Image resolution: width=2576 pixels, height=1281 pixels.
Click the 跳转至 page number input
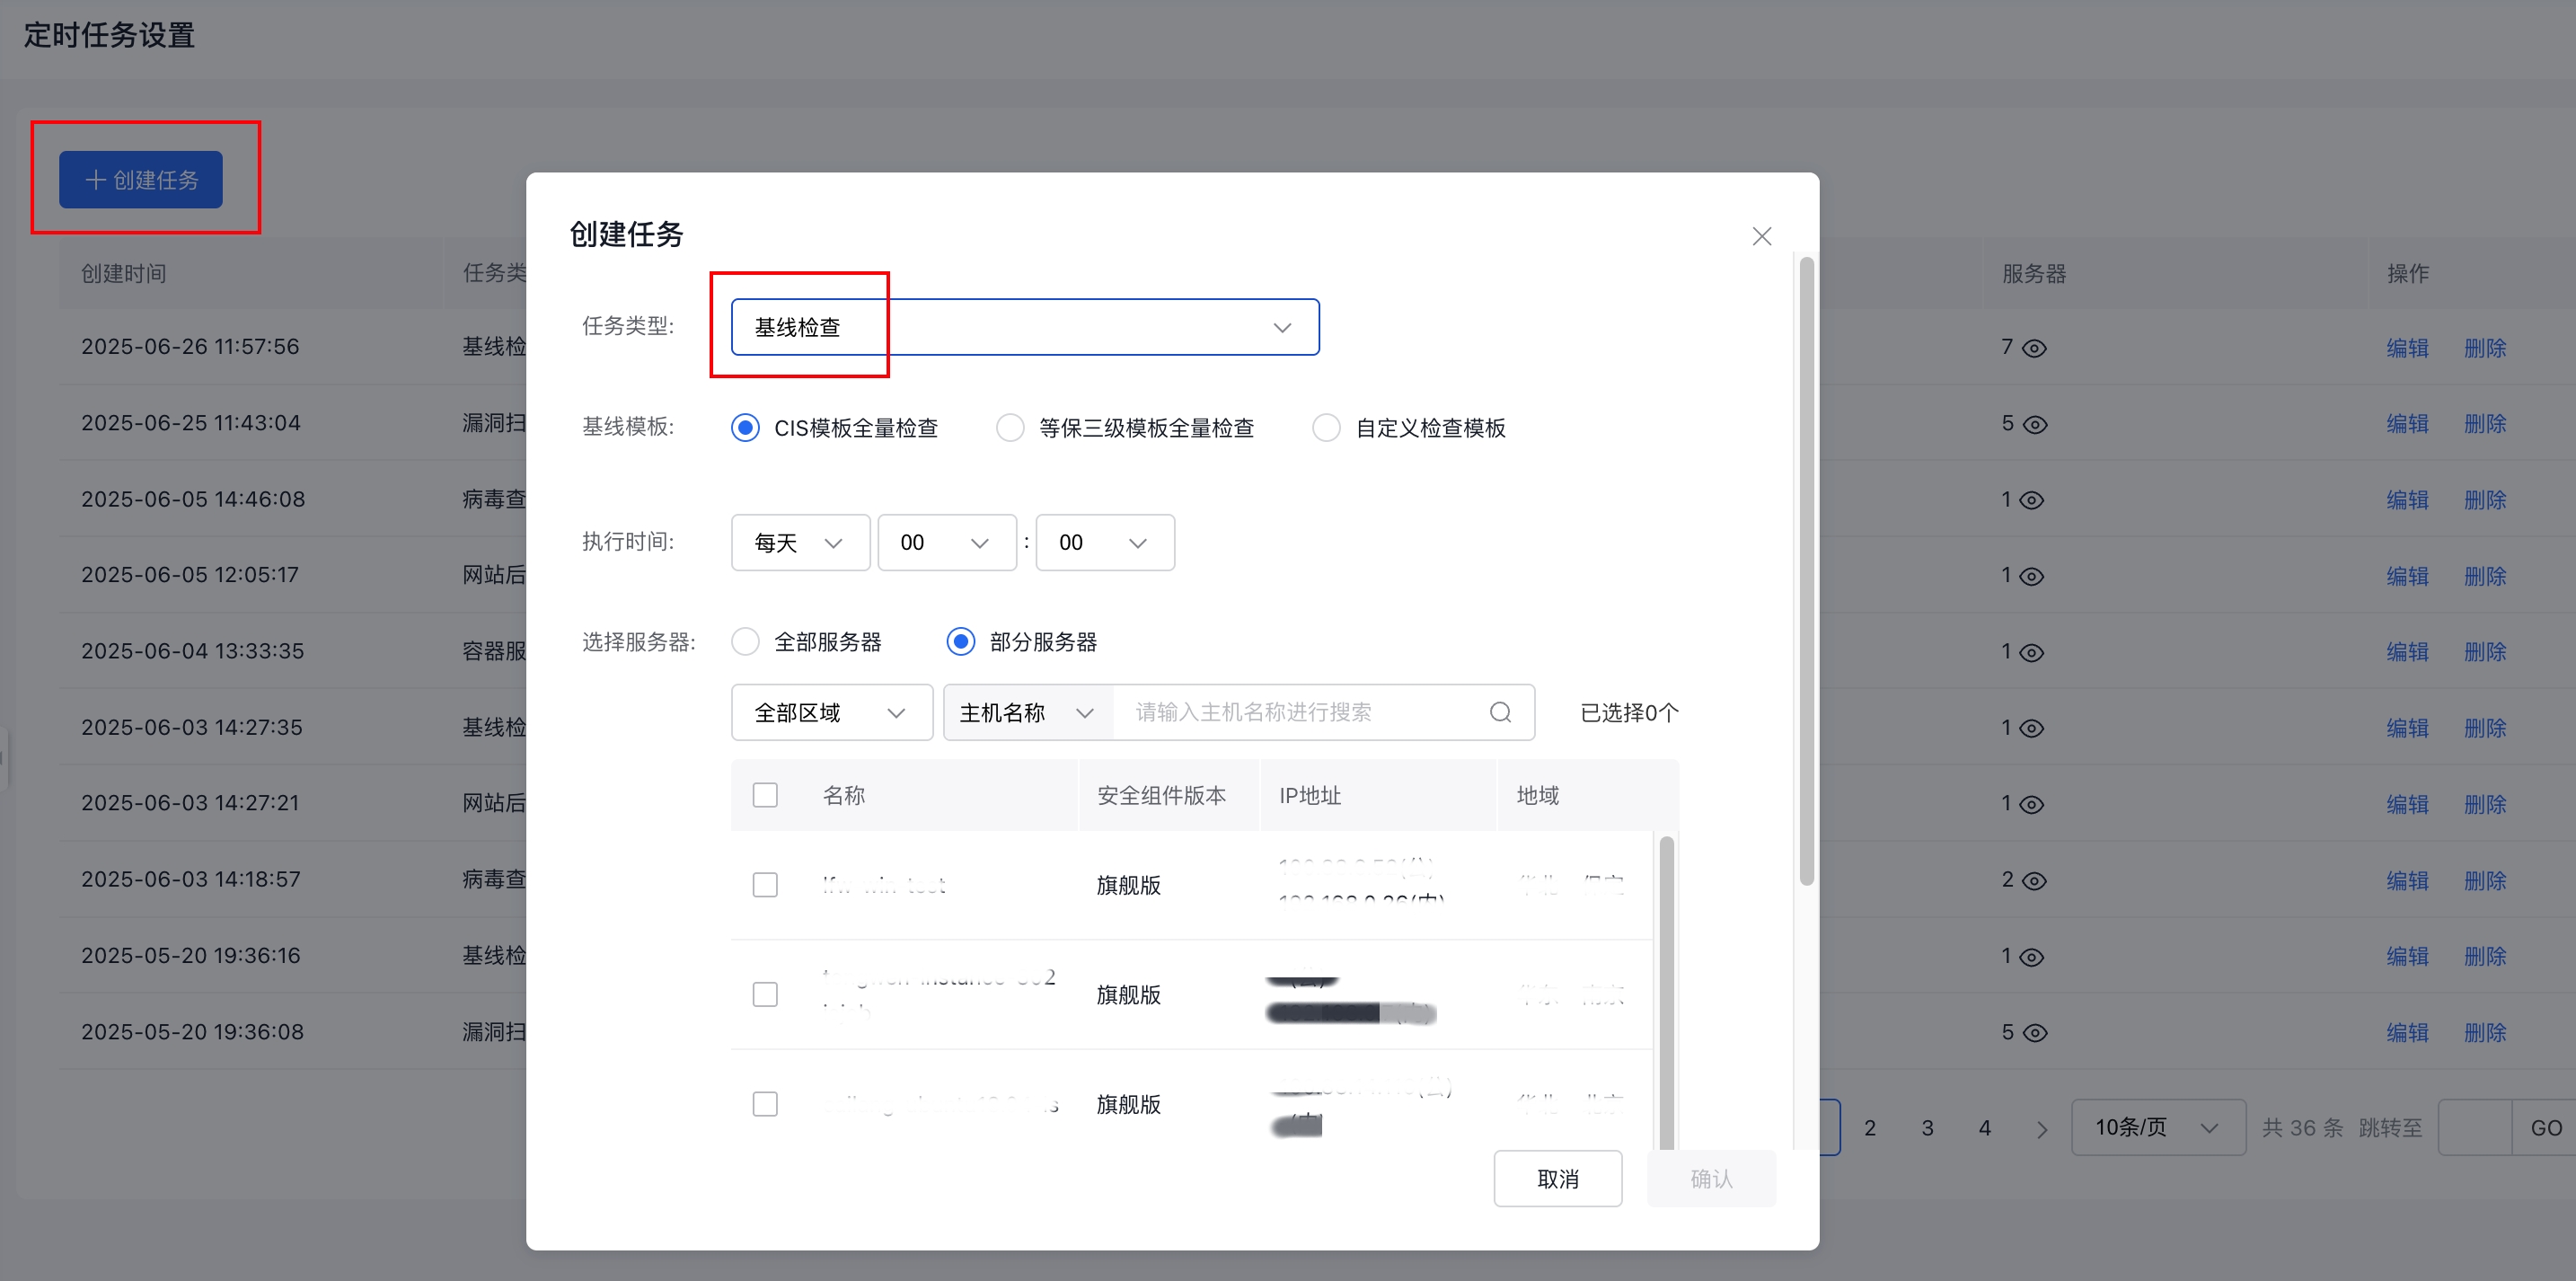tap(2475, 1128)
